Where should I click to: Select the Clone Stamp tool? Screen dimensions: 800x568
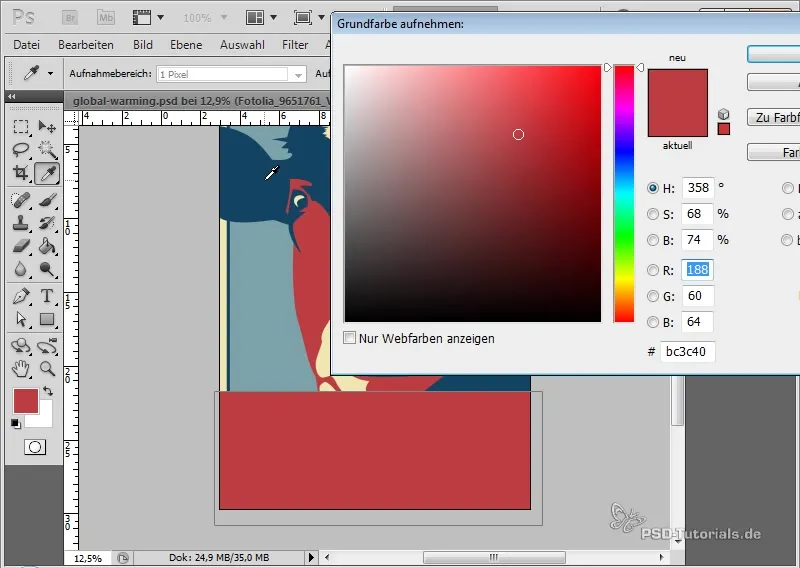pyautogui.click(x=21, y=223)
